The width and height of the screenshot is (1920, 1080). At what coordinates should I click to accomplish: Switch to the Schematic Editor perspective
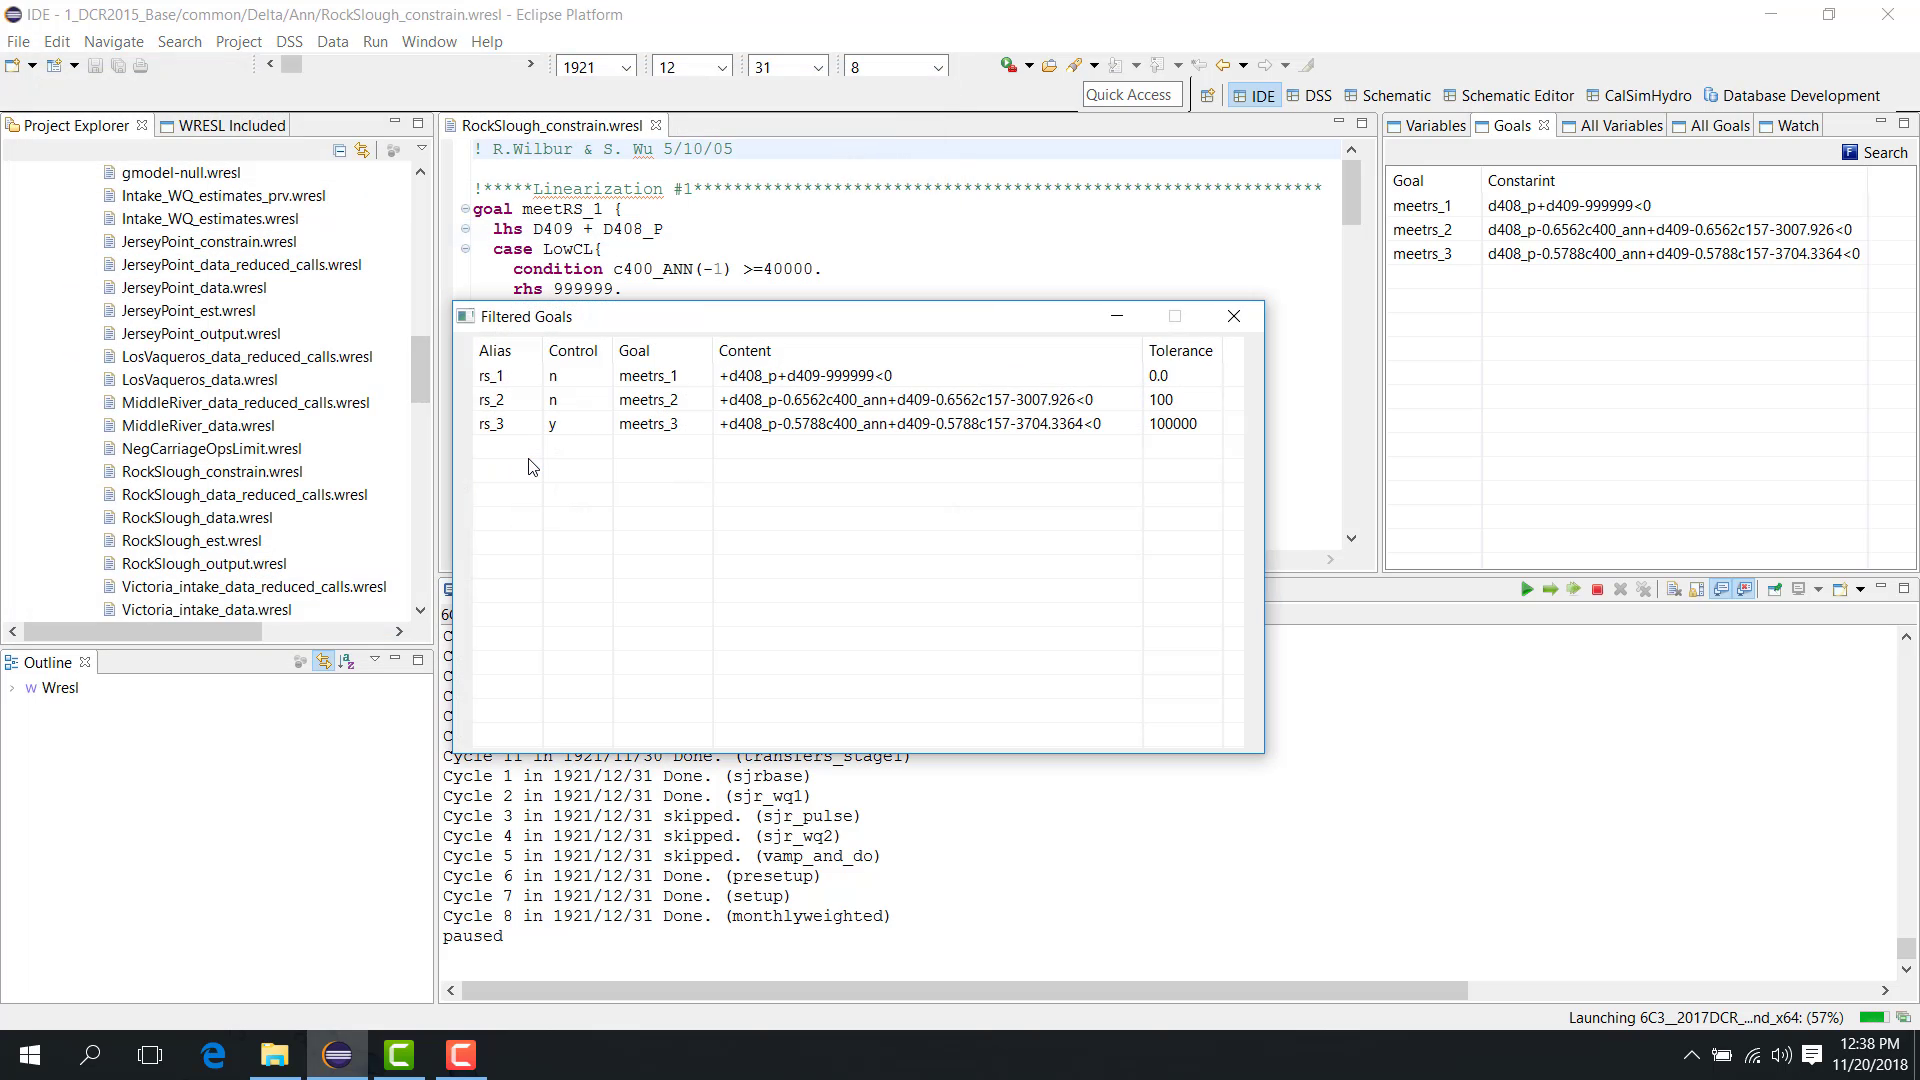coord(1508,96)
